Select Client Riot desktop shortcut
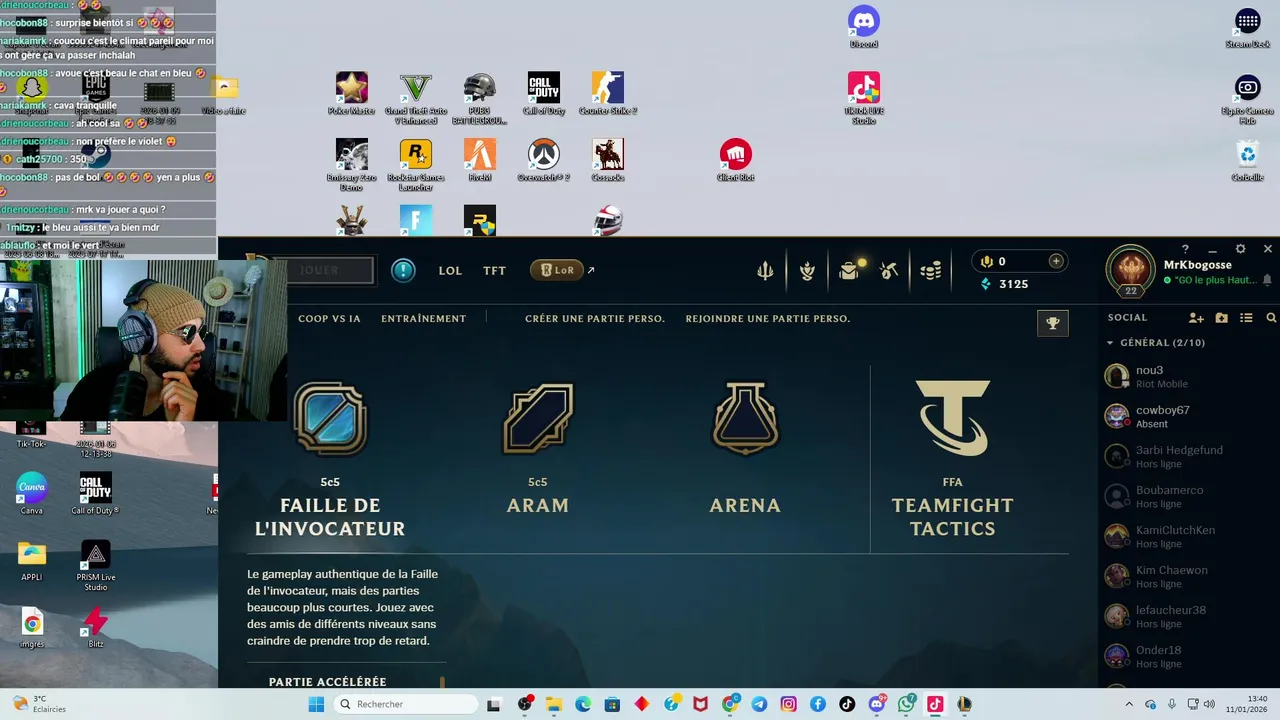Image resolution: width=1280 pixels, height=720 pixels. (x=735, y=160)
